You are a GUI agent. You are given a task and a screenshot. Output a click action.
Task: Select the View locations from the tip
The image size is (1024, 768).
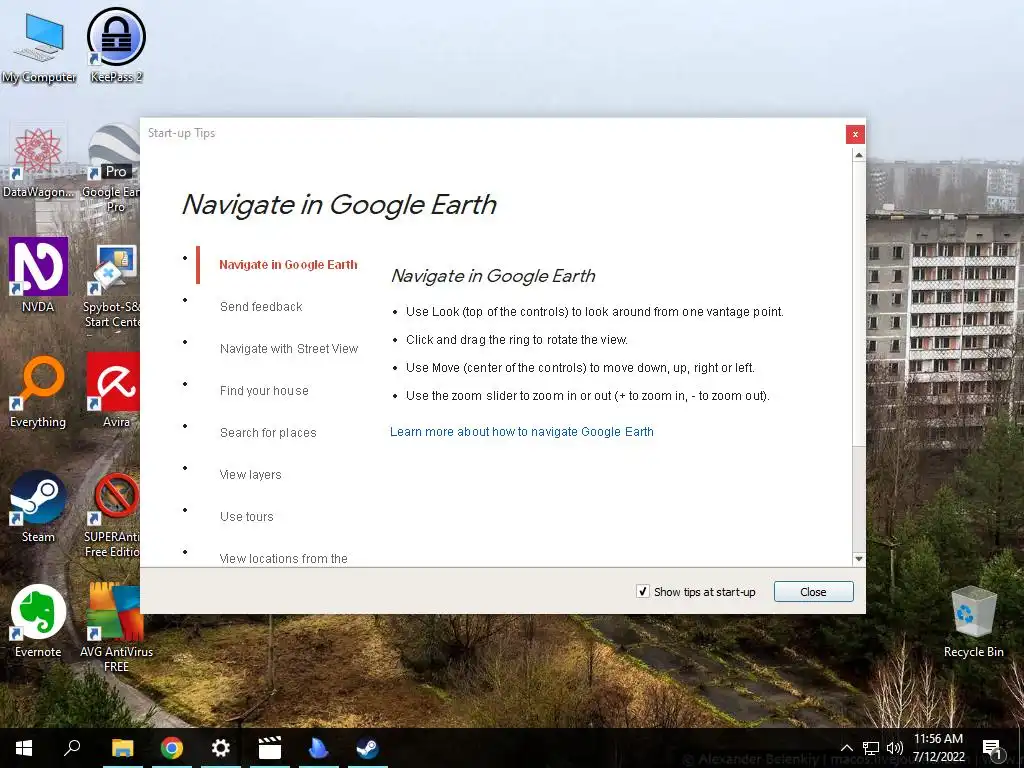(x=283, y=558)
